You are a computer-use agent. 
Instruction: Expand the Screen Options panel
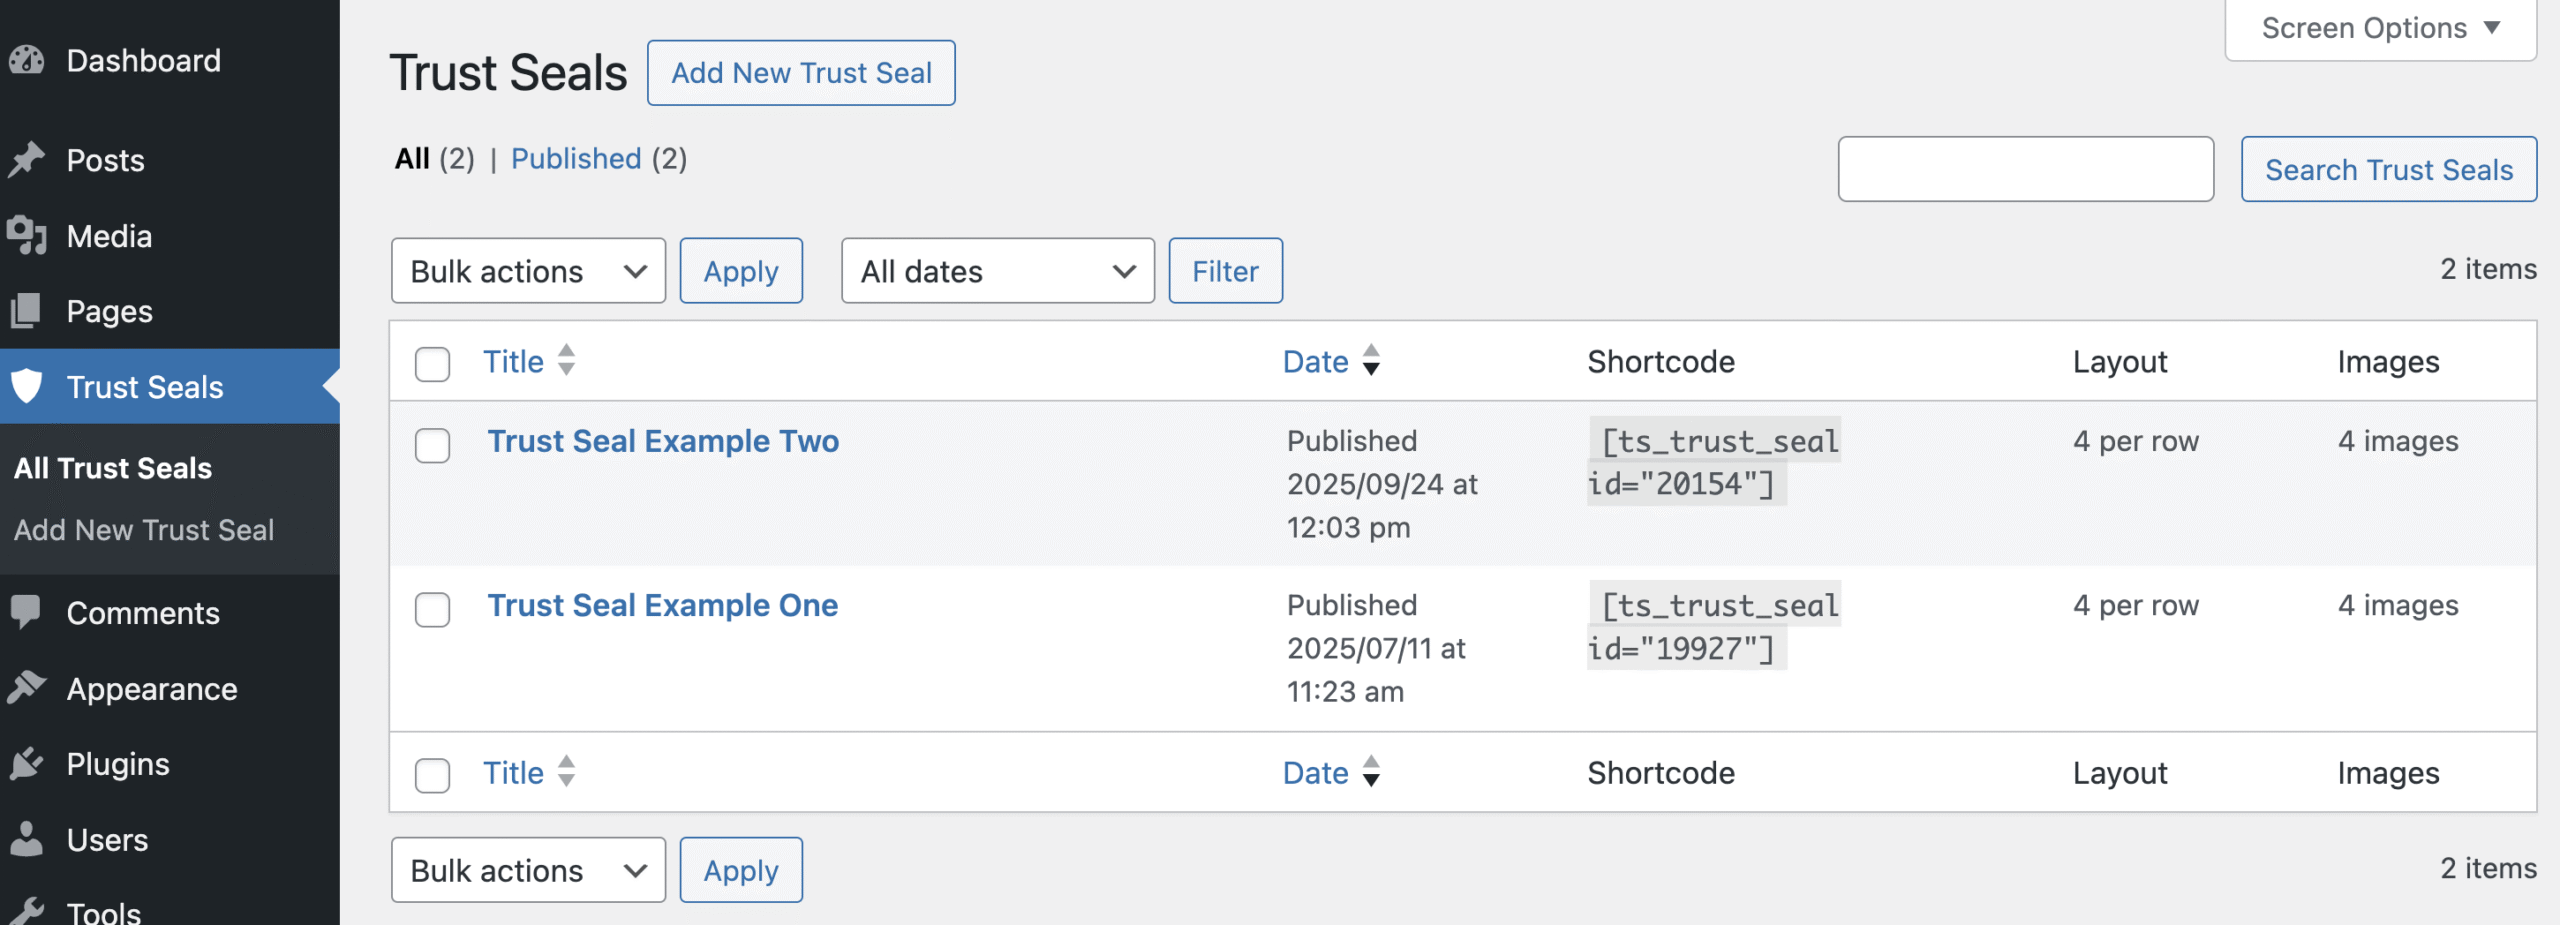(2380, 28)
